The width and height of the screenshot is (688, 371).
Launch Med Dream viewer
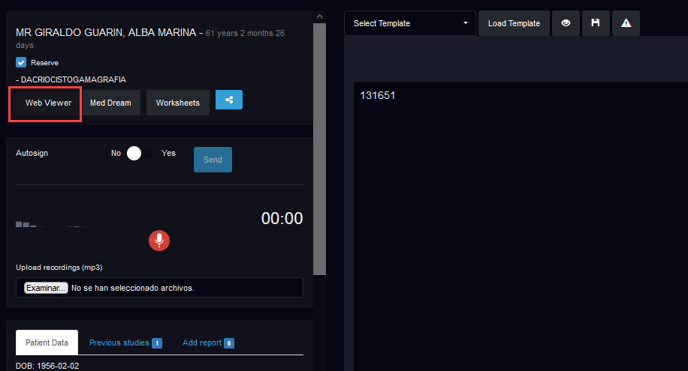111,103
